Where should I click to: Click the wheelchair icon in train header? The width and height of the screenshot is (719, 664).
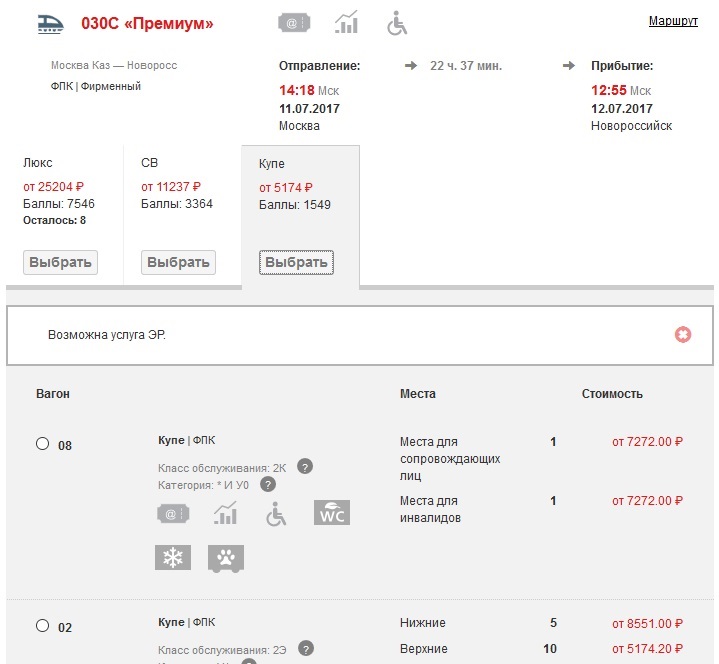(397, 23)
